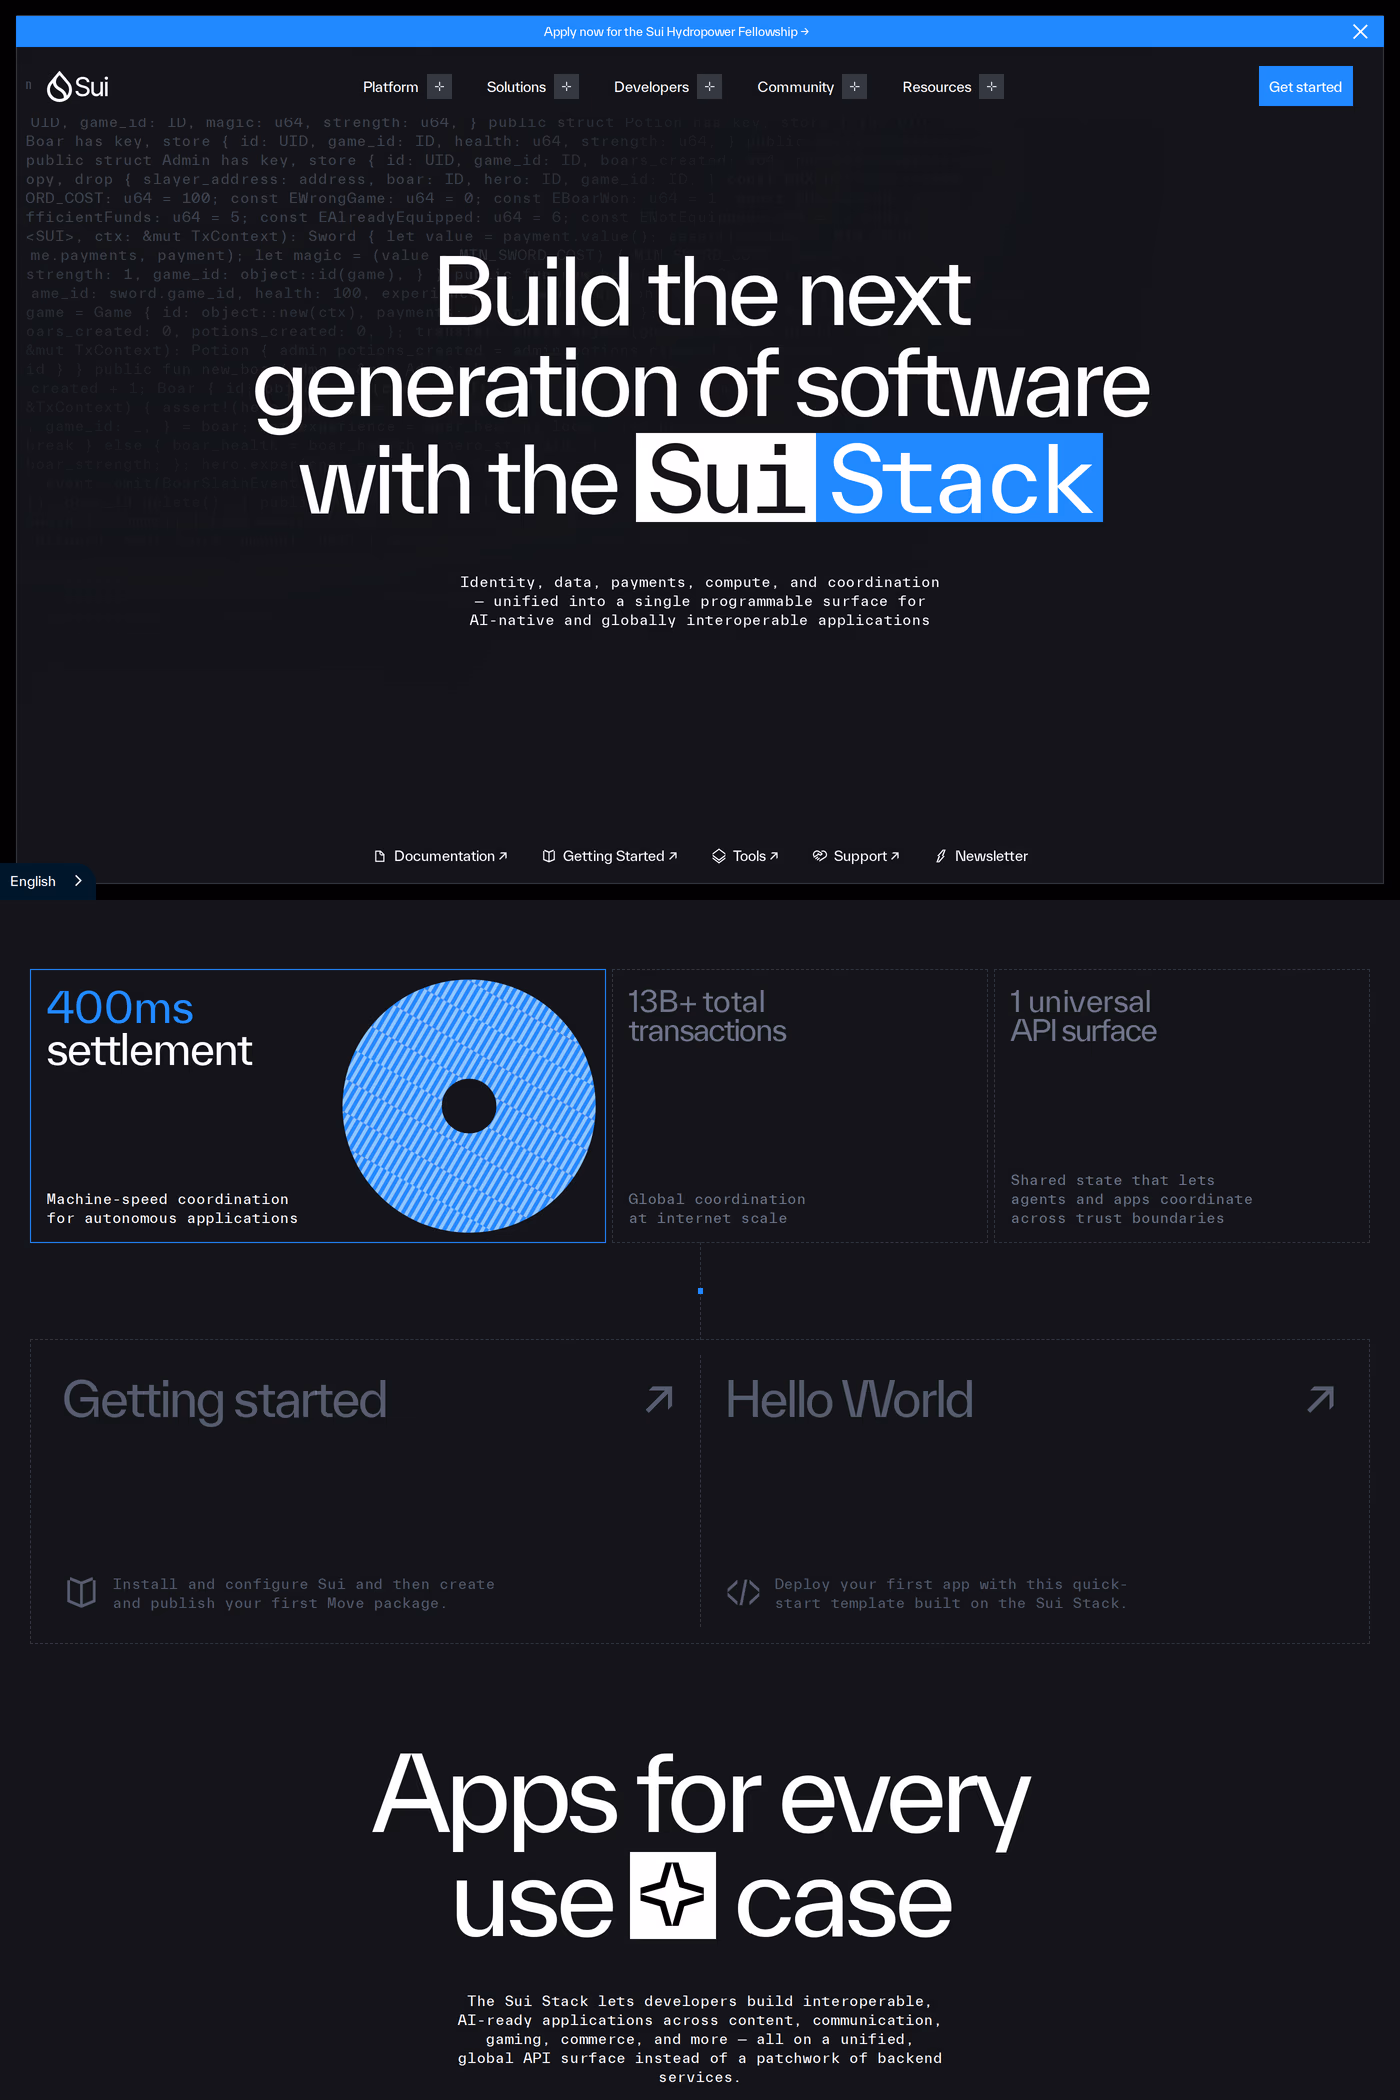Open the Sui Hydropower Fellowship banner link
The height and width of the screenshot is (2100, 1400).
[x=676, y=32]
